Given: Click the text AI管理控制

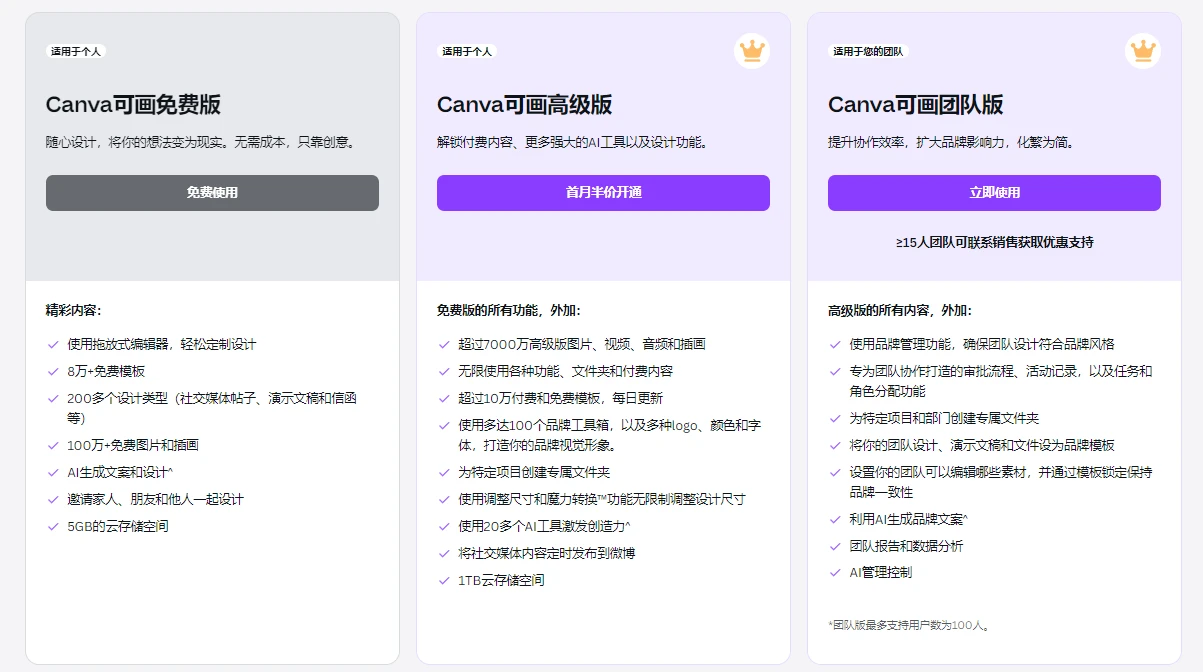Looking at the screenshot, I should pos(881,573).
